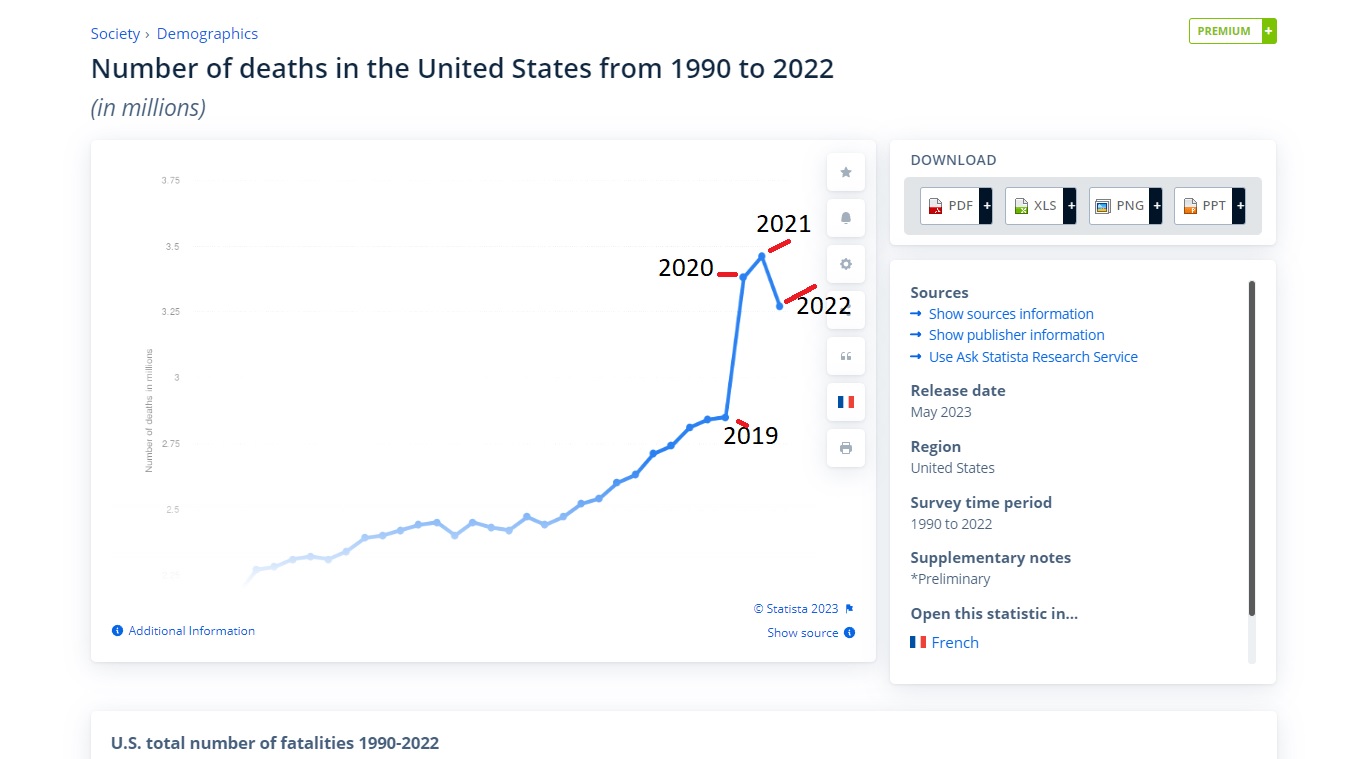Click Show sources information link
1364x759 pixels.
tap(1010, 314)
